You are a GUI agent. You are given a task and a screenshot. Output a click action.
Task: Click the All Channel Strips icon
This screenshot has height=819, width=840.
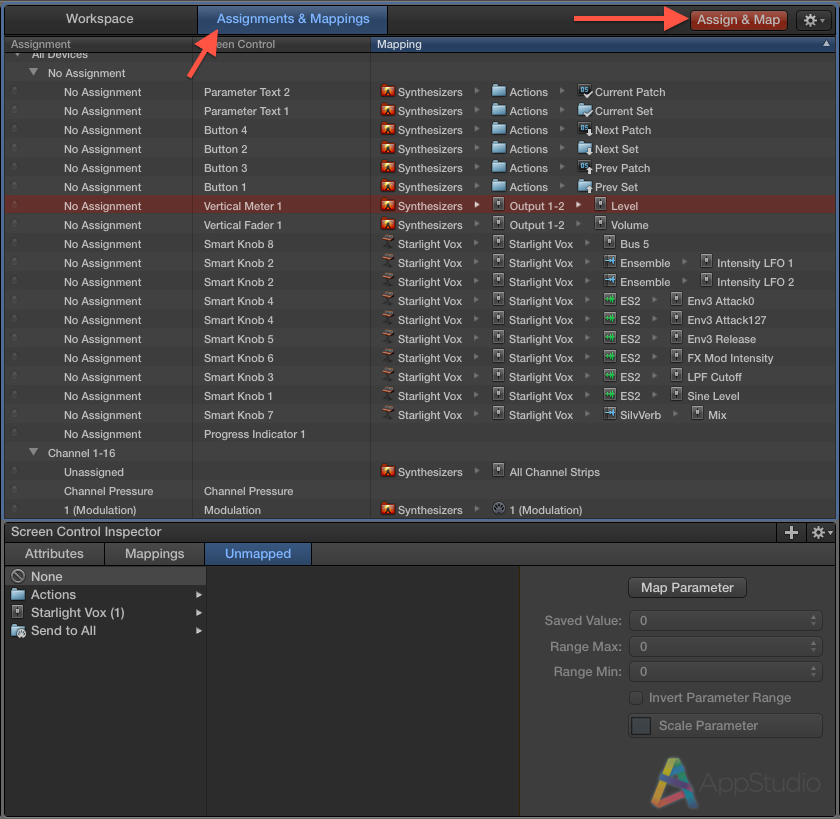pos(499,471)
